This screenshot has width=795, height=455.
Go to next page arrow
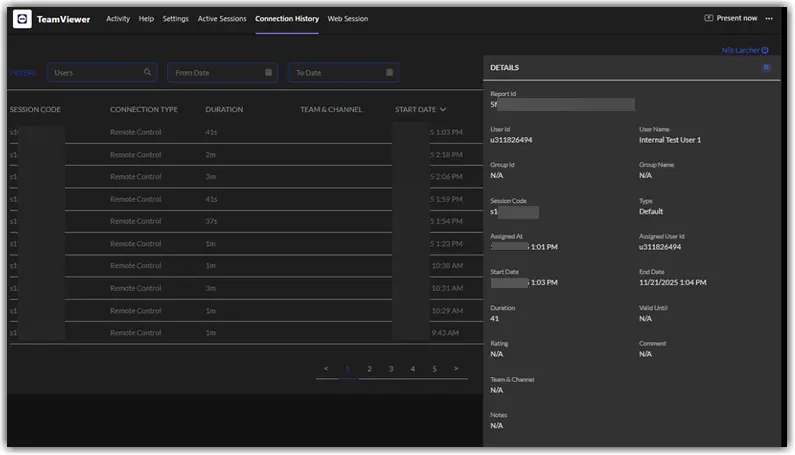(456, 369)
